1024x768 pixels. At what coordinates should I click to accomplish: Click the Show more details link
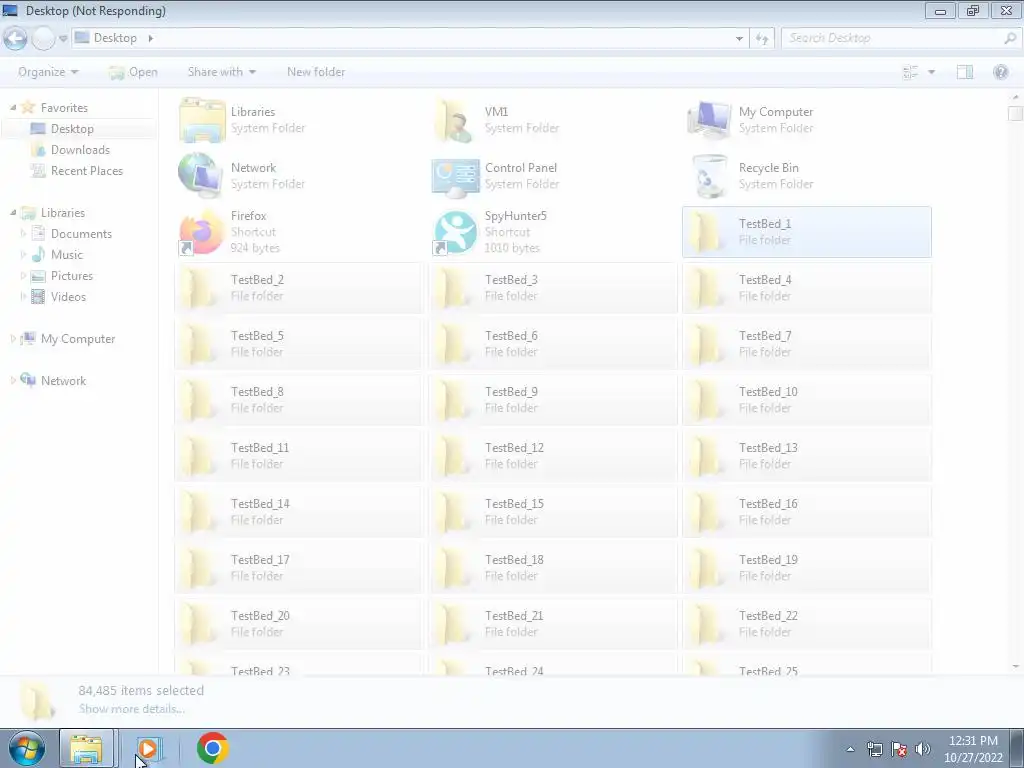click(x=132, y=709)
